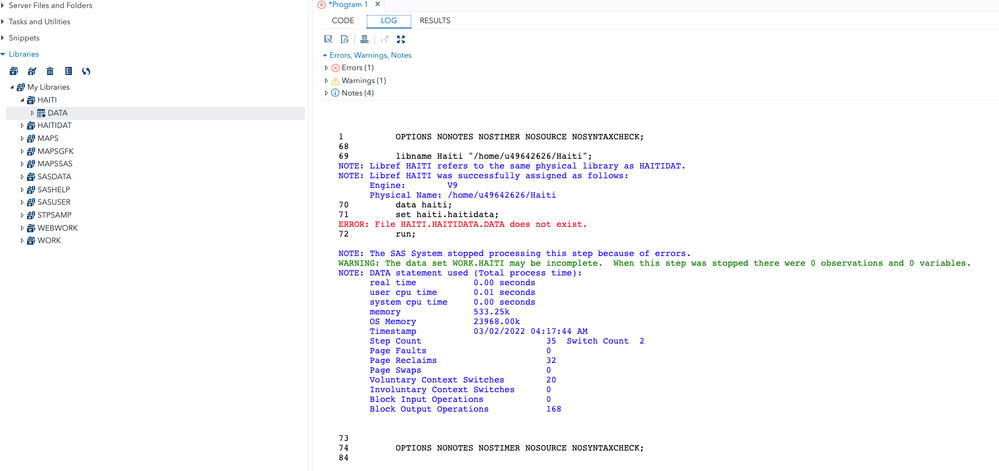
Task: Click the red error icon on Program 1 tab
Action: click(x=322, y=4)
